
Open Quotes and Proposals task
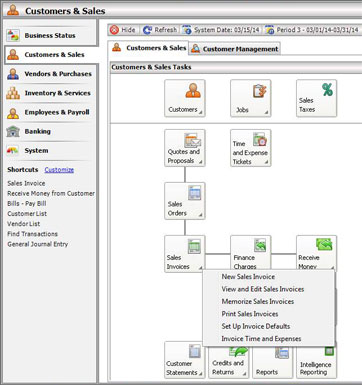tap(185, 148)
